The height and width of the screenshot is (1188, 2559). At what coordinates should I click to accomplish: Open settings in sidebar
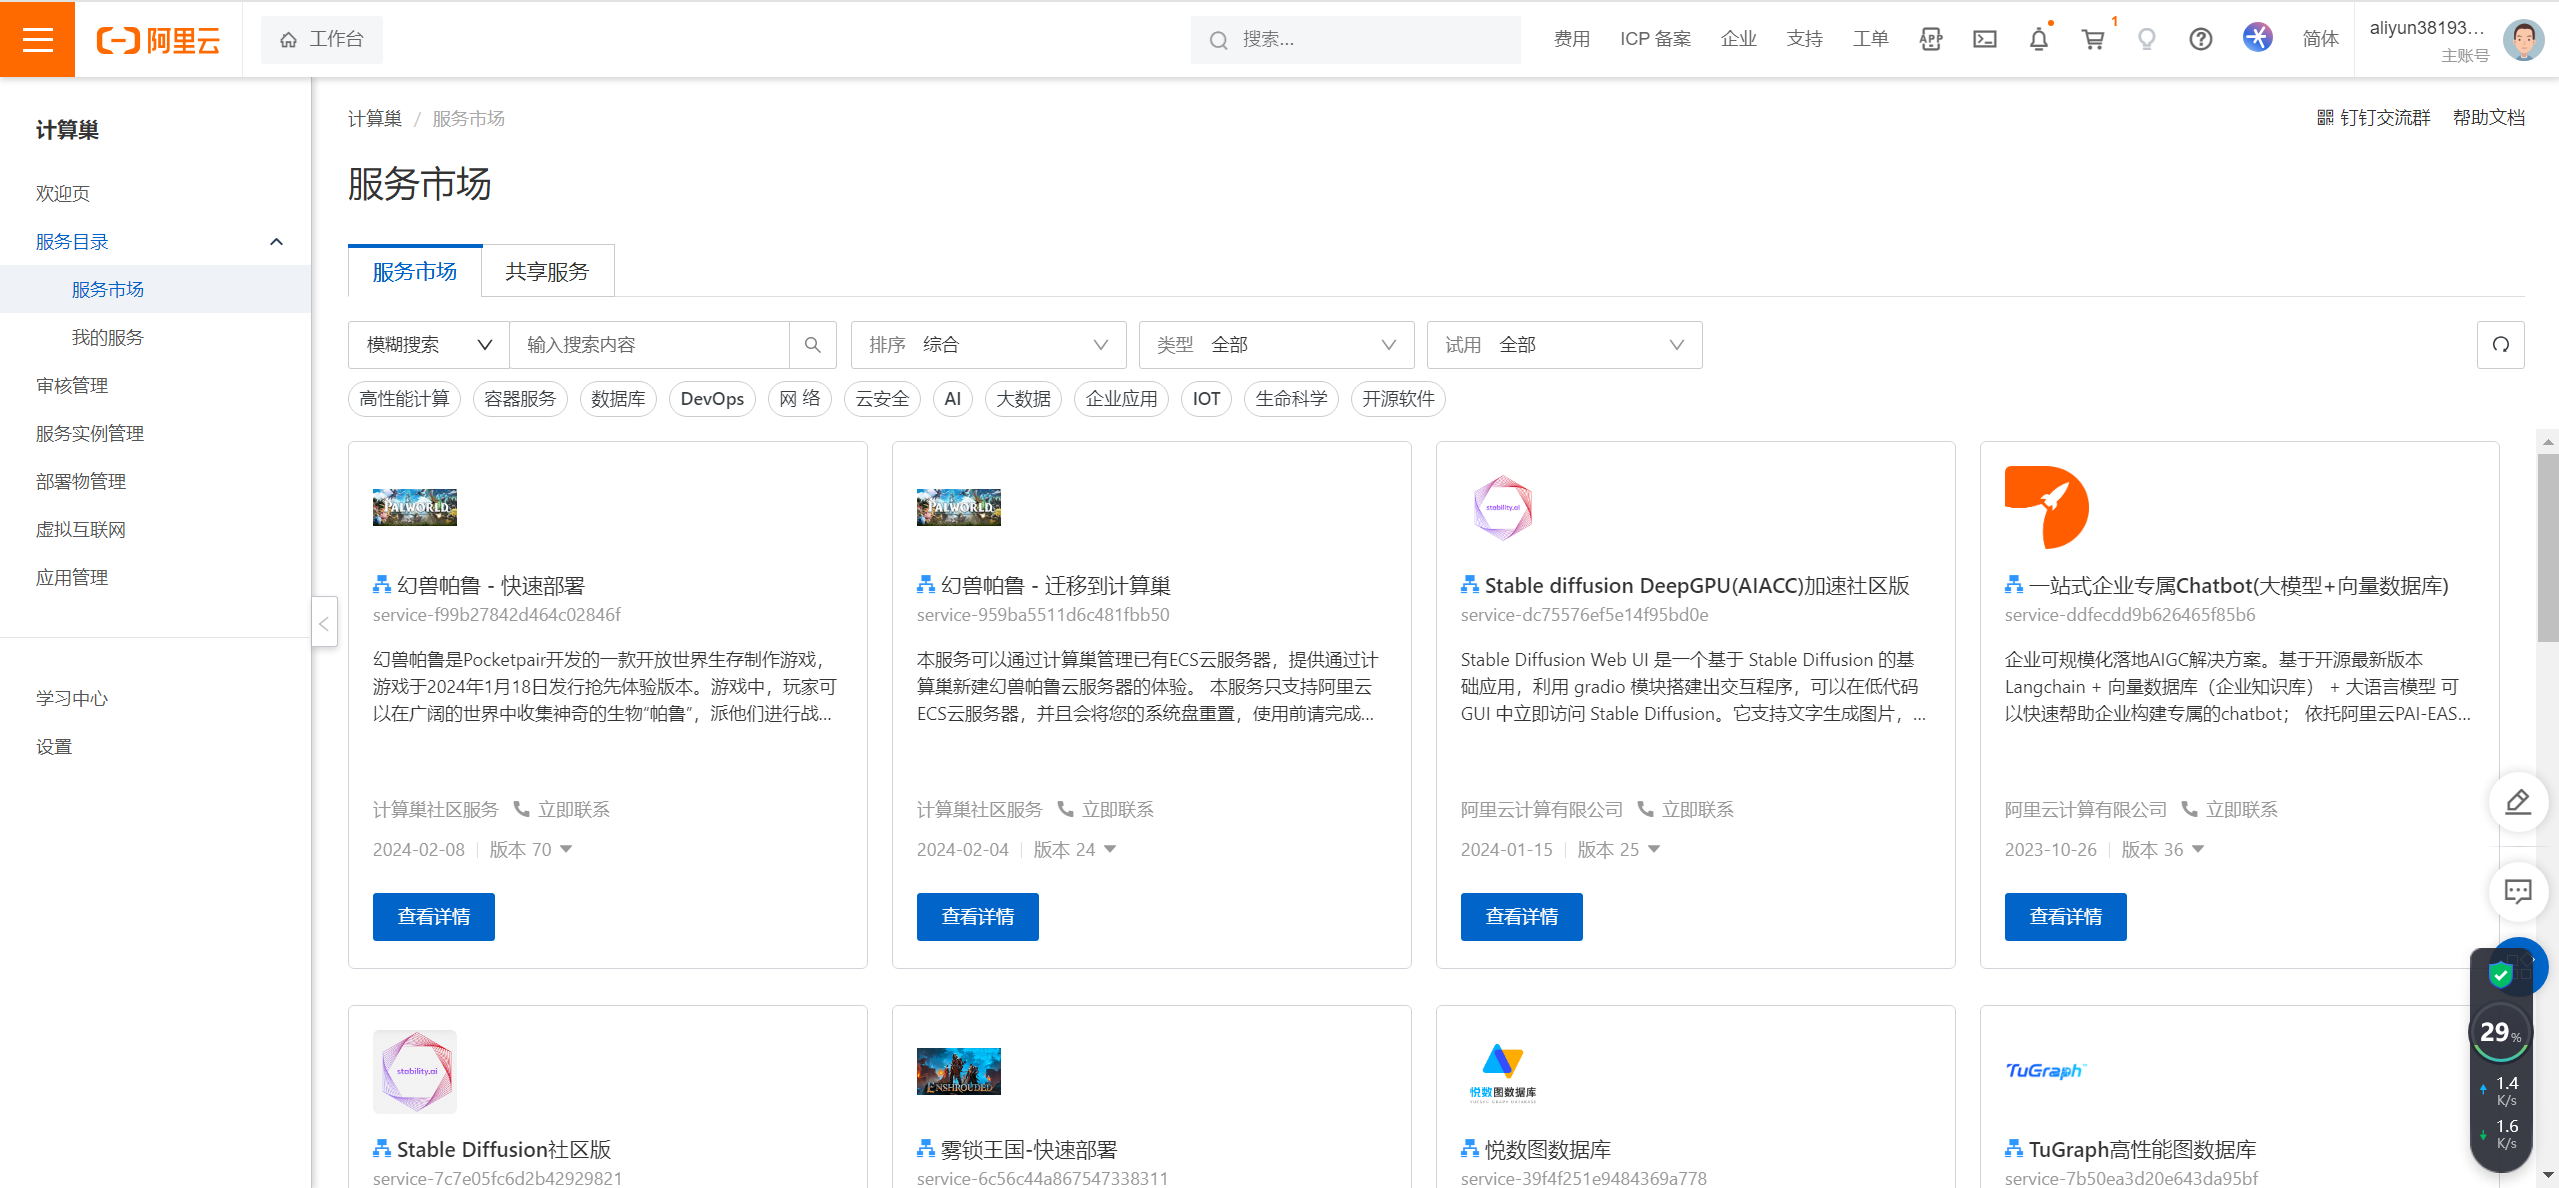tap(54, 747)
